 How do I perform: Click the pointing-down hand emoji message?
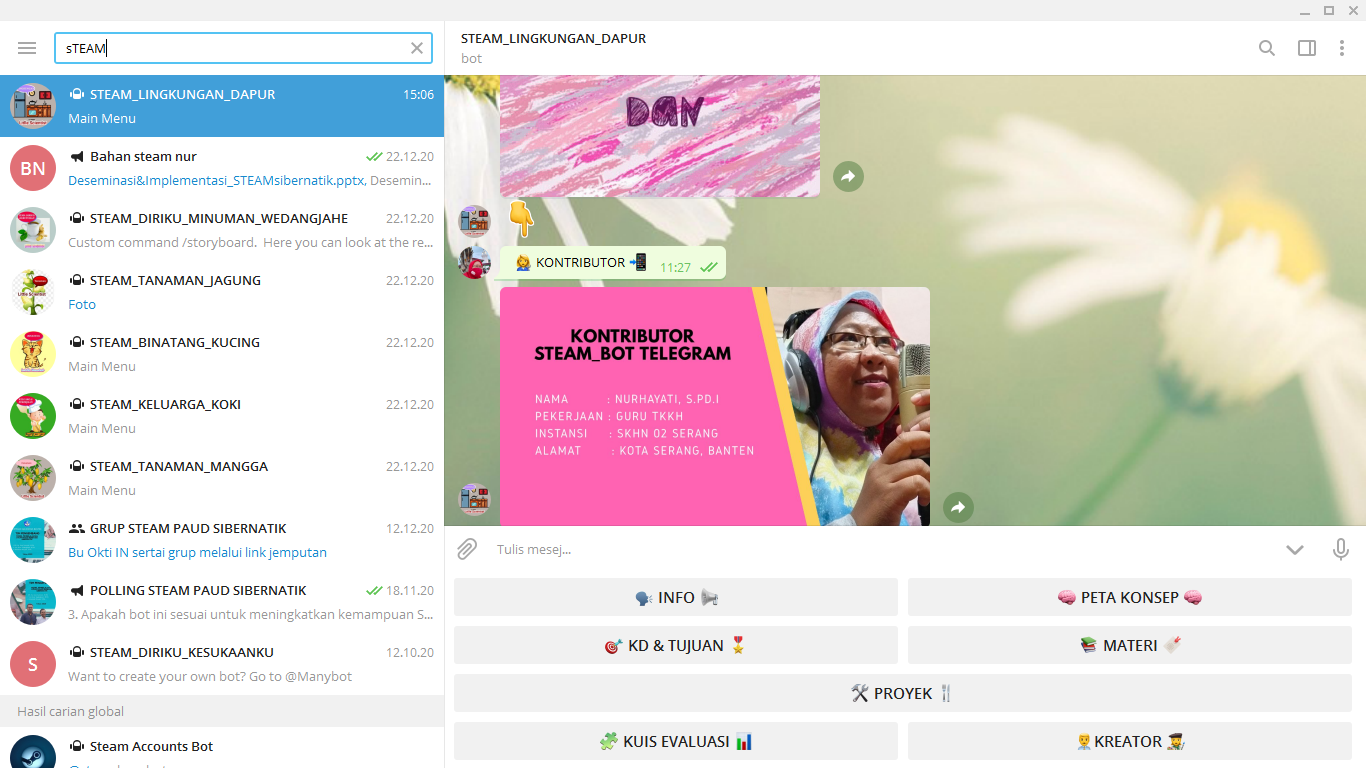coord(520,218)
